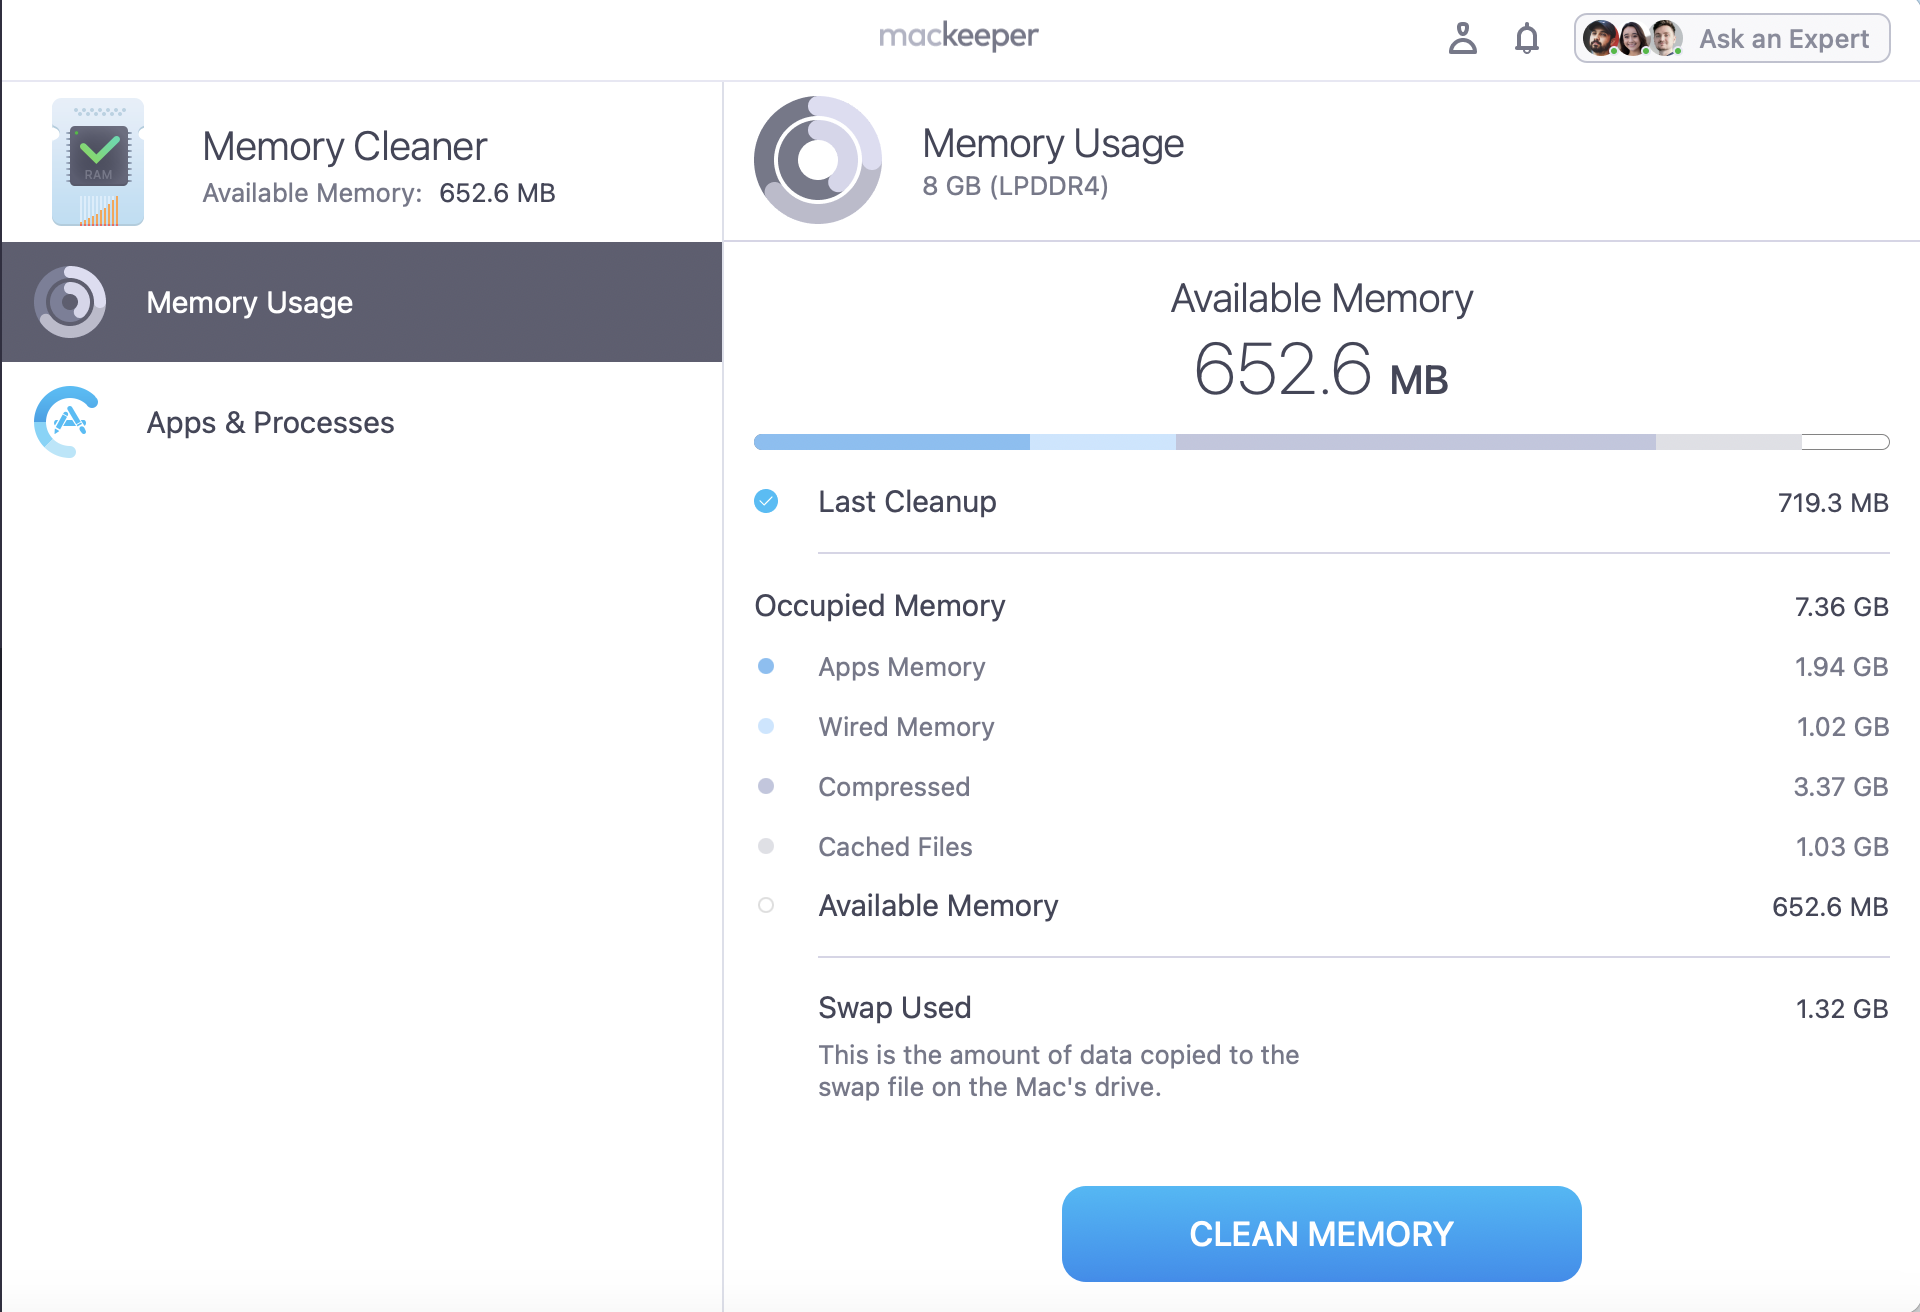Click the notifications bell icon
The image size is (1920, 1312).
pos(1526,39)
